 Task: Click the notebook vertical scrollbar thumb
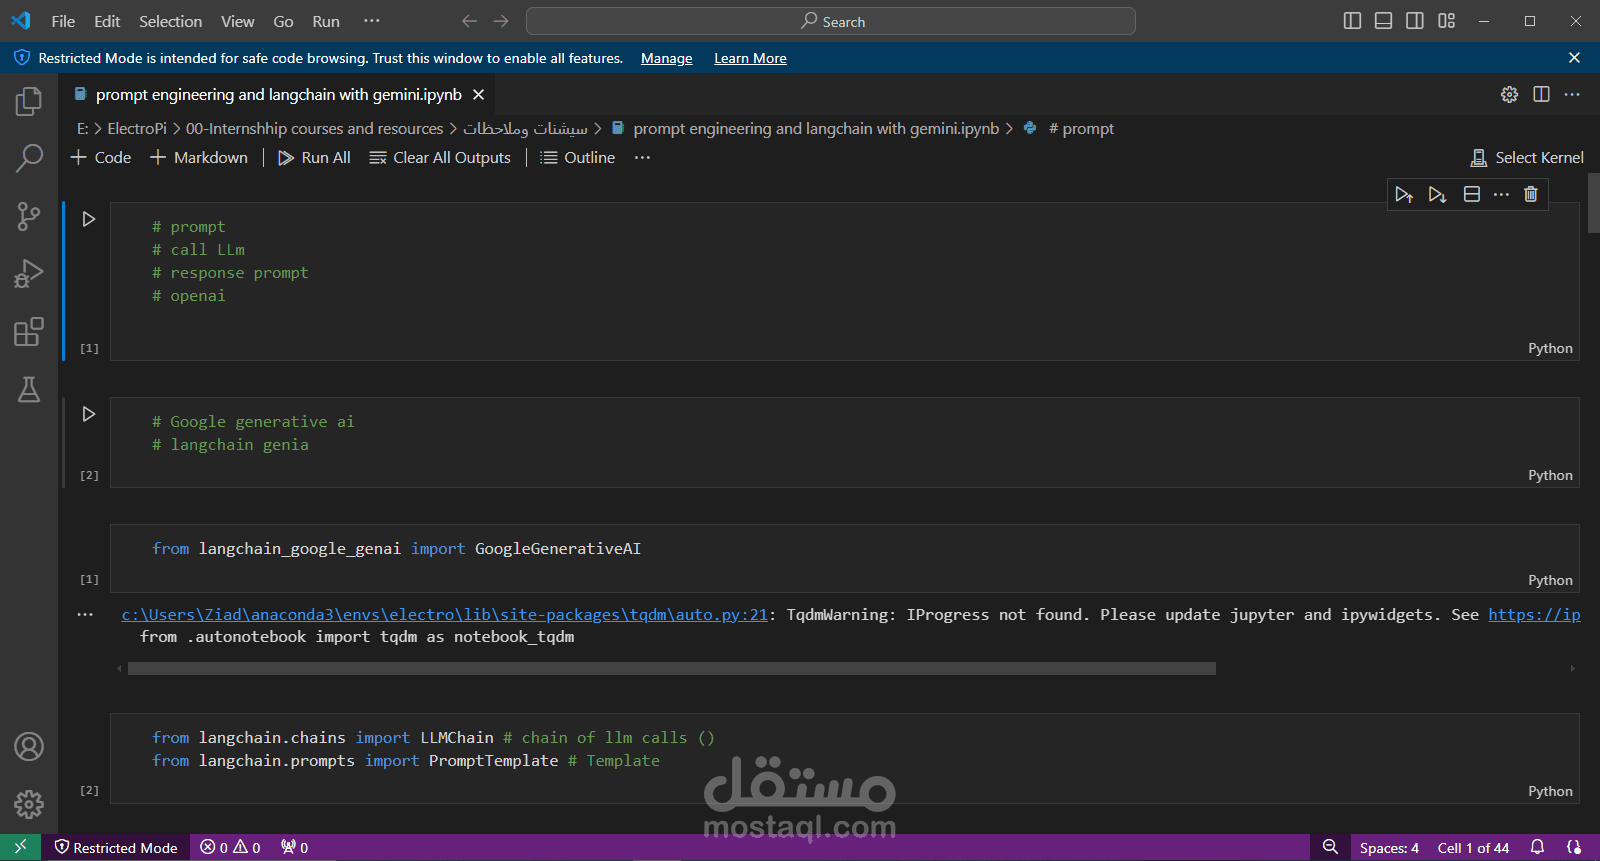coord(1594,203)
